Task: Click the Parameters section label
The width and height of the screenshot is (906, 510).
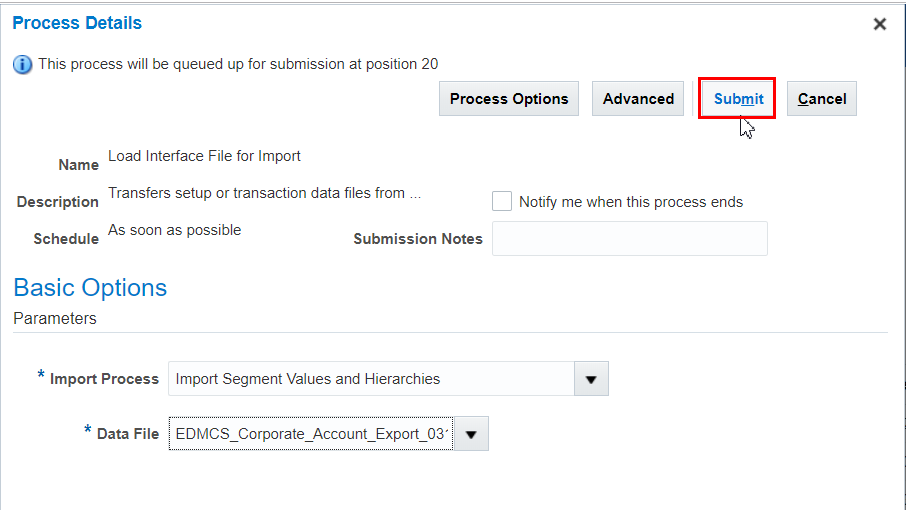Action: 55,318
